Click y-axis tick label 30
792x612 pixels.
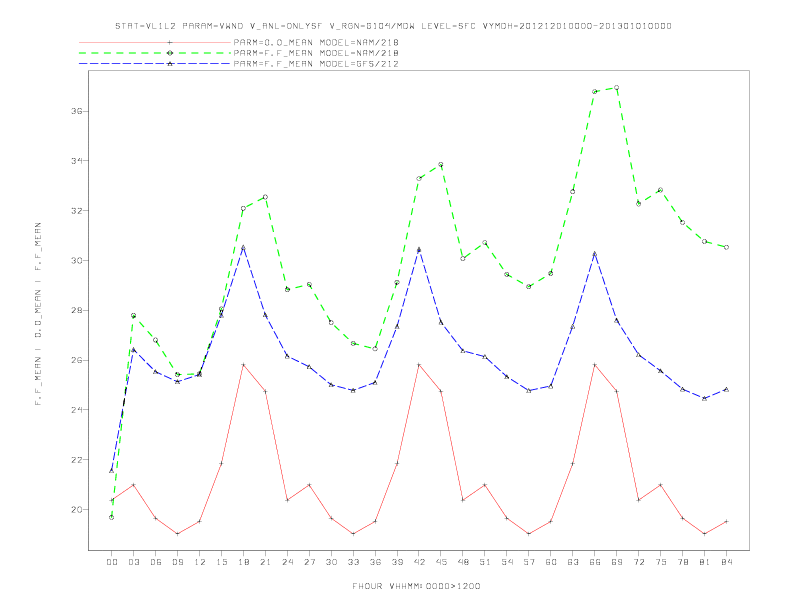click(x=77, y=261)
